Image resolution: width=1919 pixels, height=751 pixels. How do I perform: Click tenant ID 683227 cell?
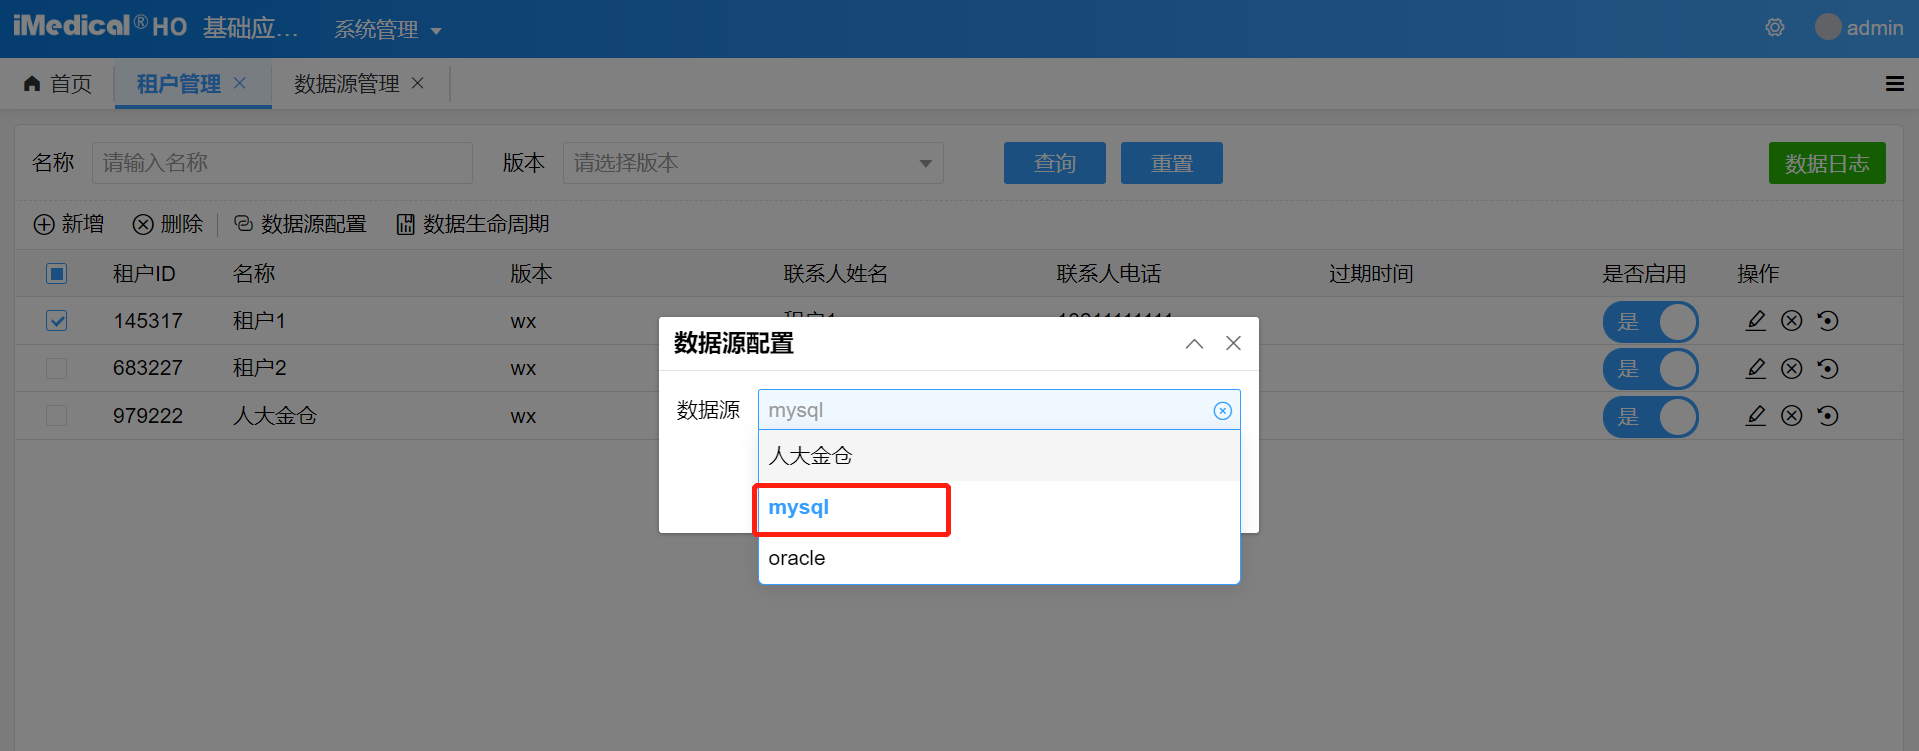tap(148, 368)
